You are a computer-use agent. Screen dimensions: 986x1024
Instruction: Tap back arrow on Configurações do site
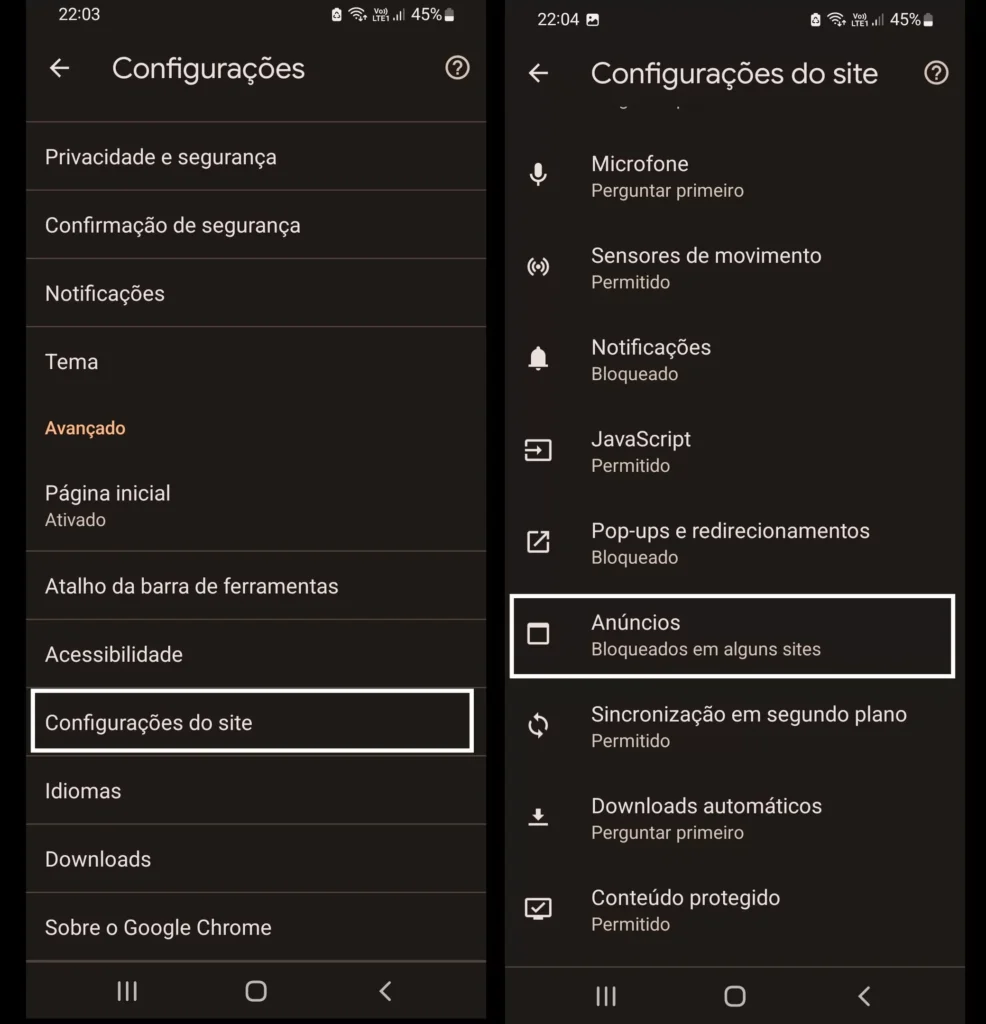(538, 73)
